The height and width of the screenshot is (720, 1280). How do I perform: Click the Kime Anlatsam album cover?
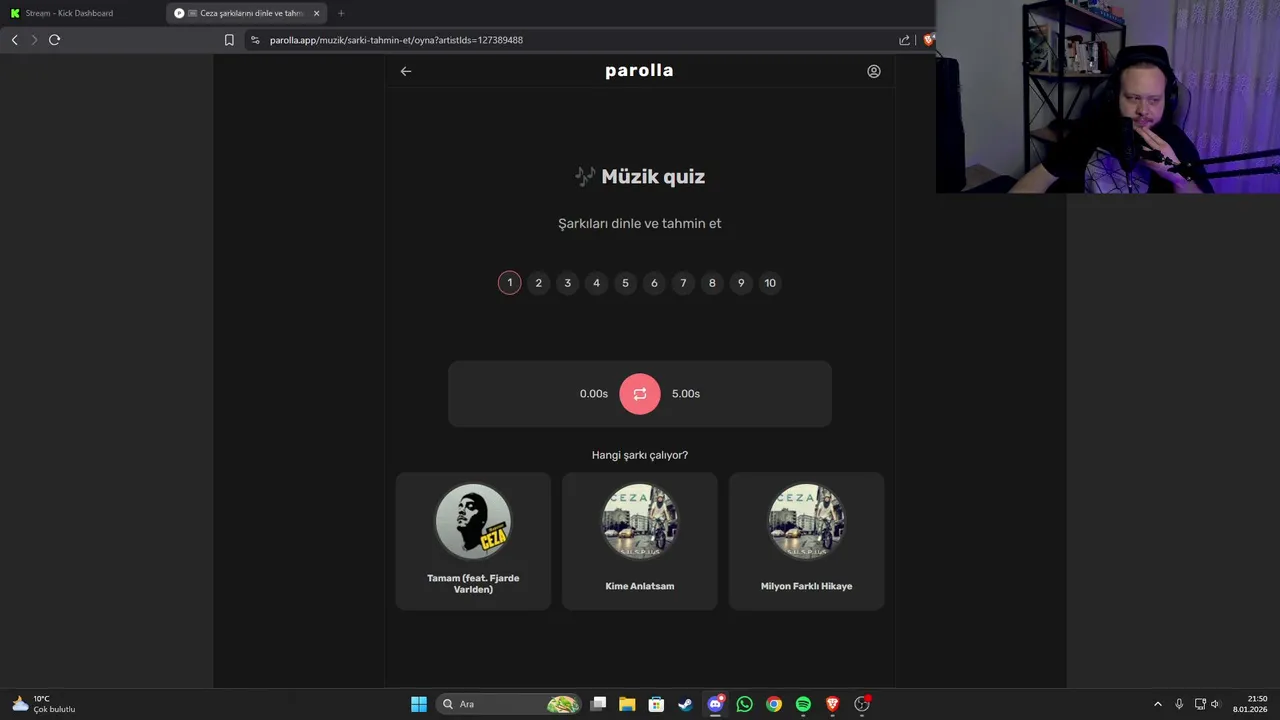(x=640, y=521)
